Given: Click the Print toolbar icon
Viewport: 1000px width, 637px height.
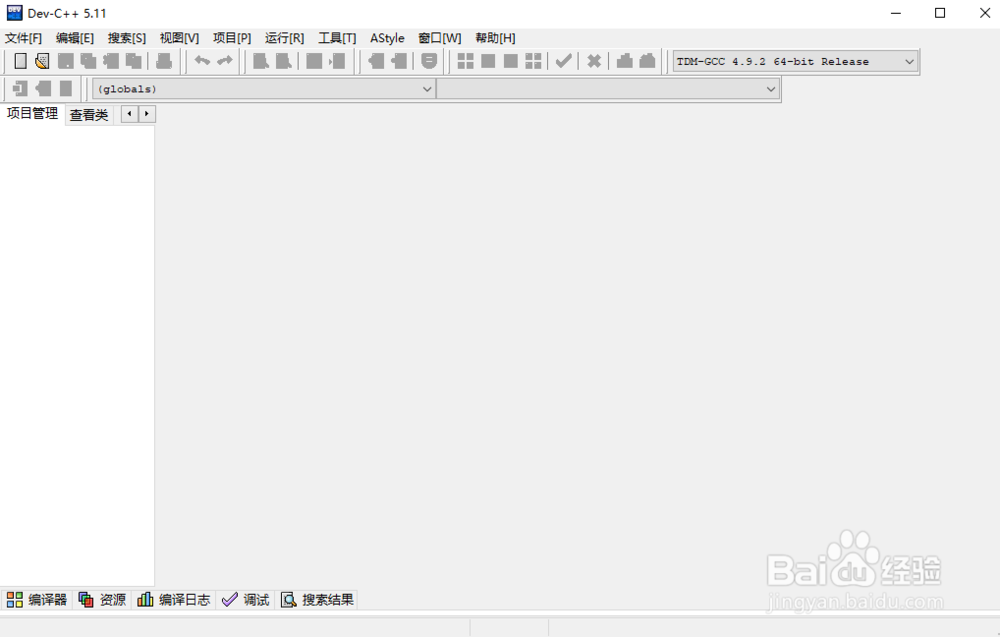Looking at the screenshot, I should 164,61.
